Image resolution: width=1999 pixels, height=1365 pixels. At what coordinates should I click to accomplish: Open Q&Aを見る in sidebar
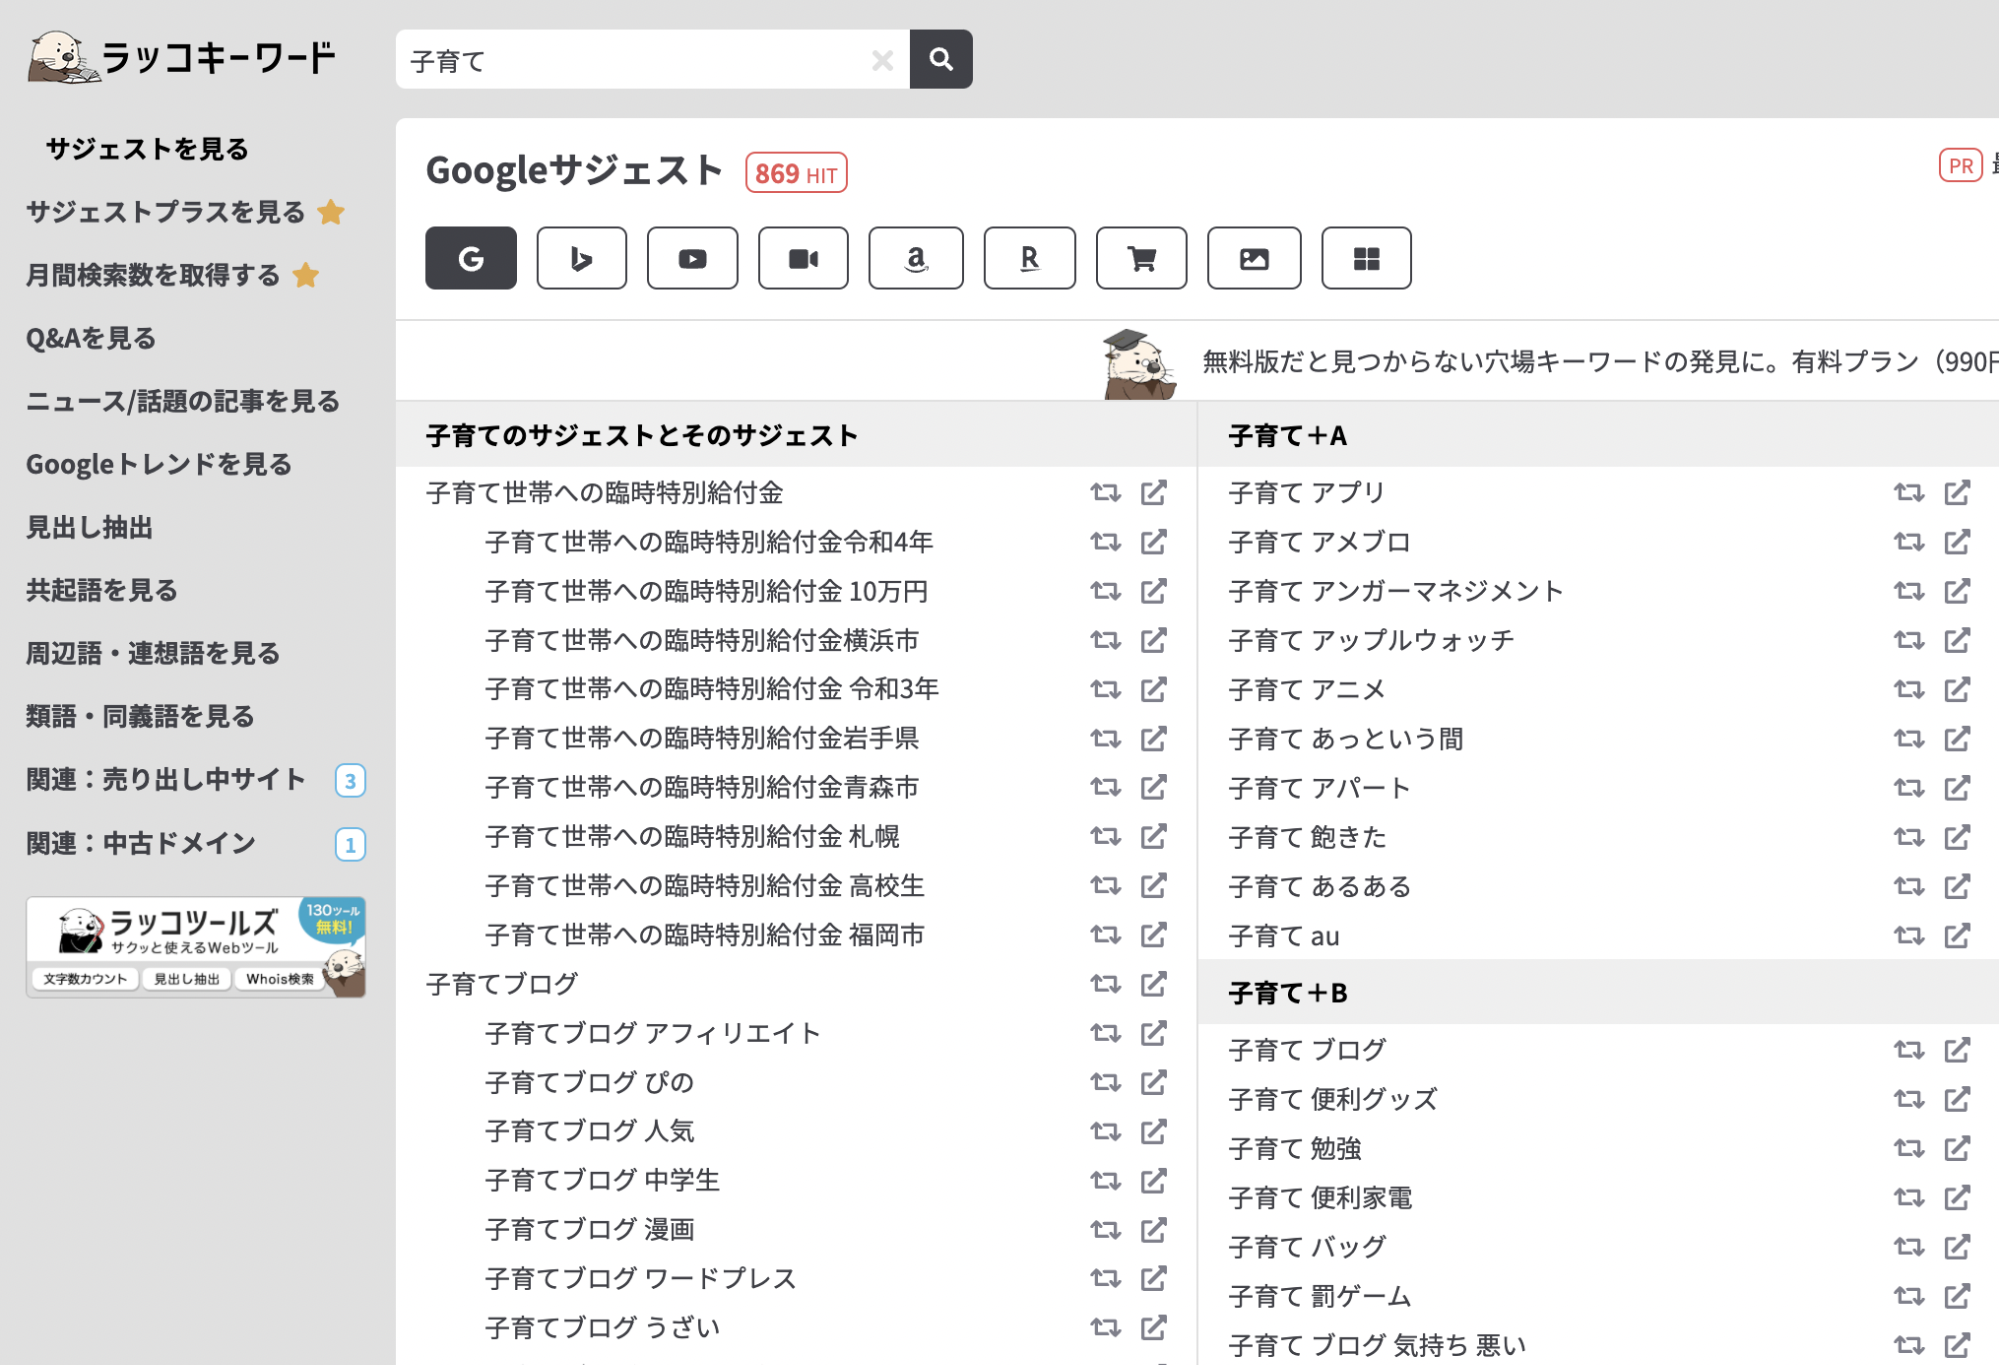(x=91, y=338)
